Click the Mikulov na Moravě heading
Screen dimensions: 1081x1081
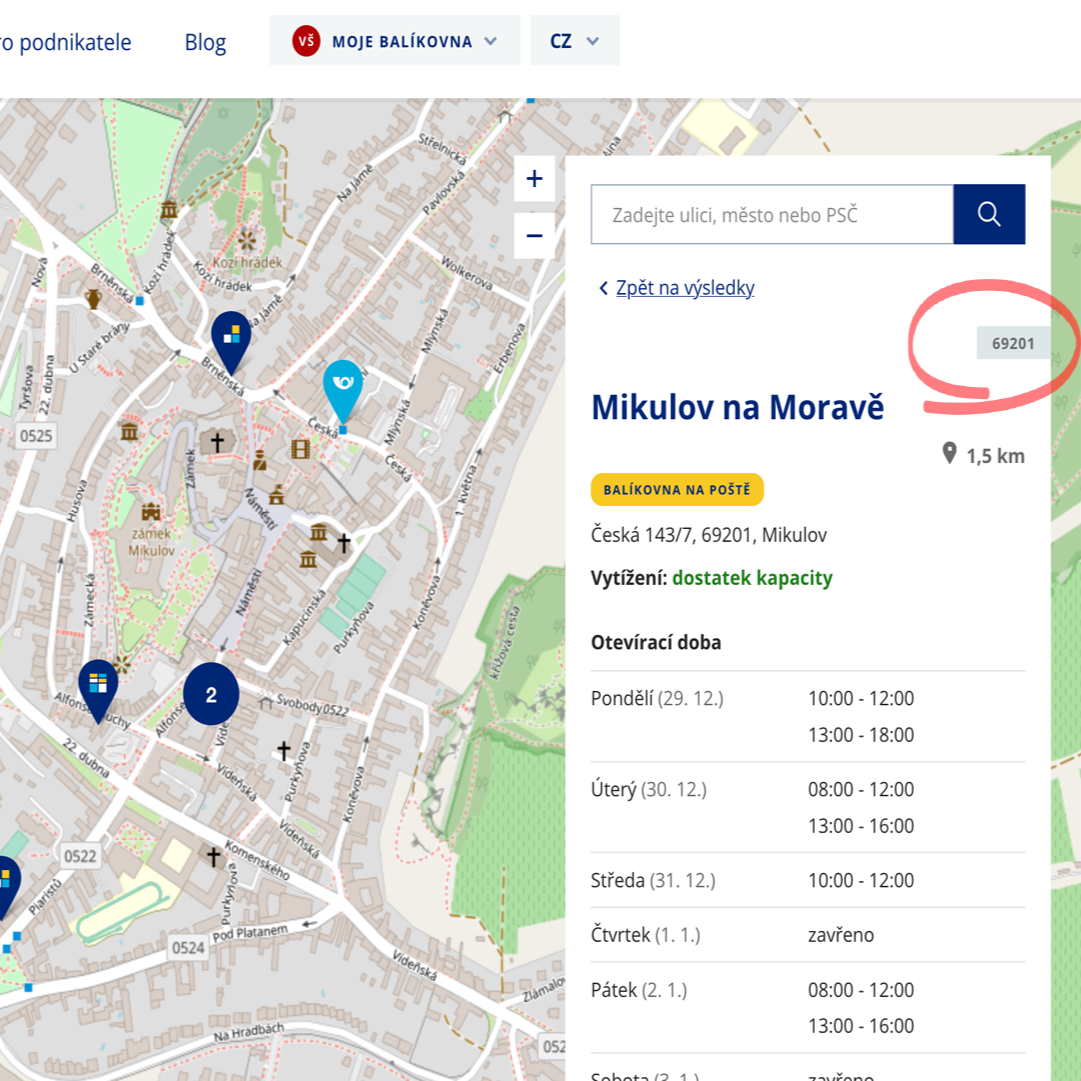pyautogui.click(x=737, y=407)
